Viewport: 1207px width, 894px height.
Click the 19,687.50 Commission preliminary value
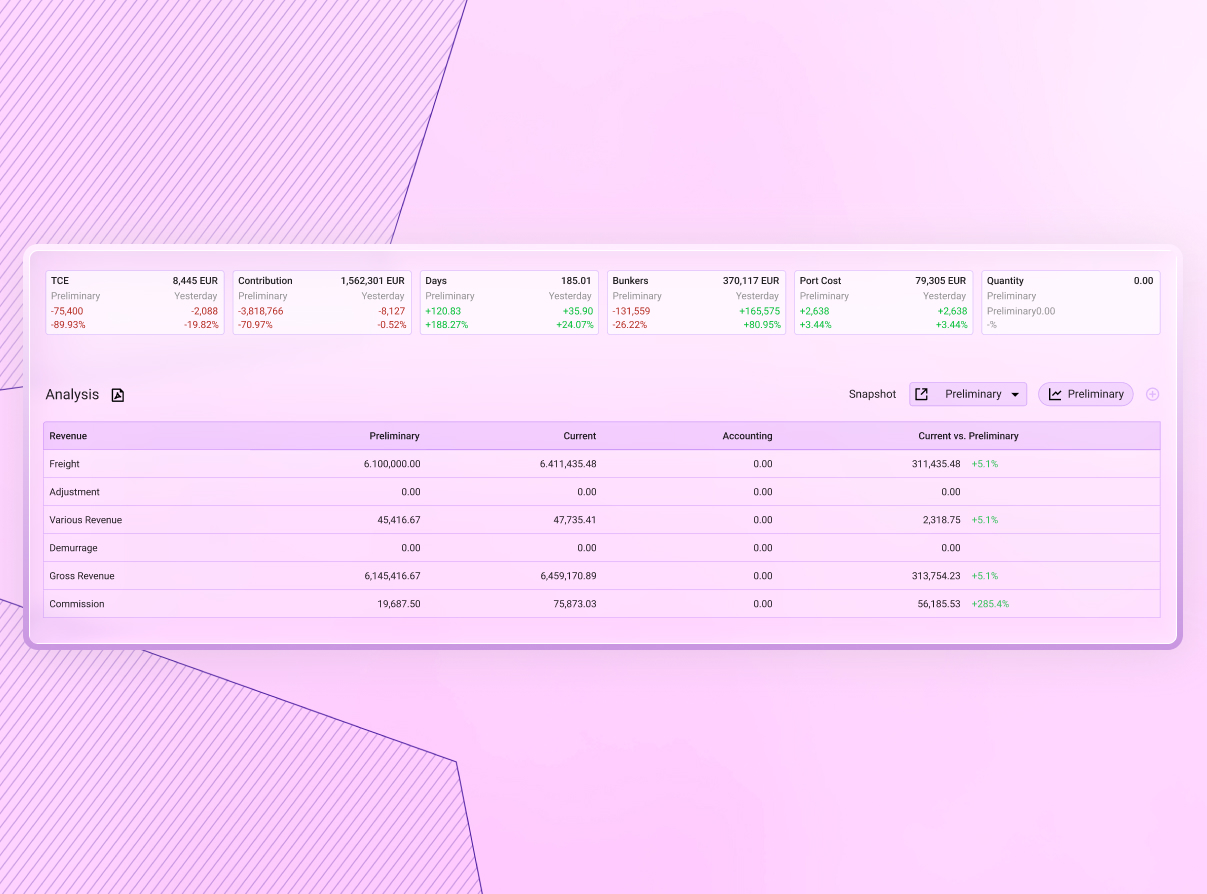tap(398, 604)
